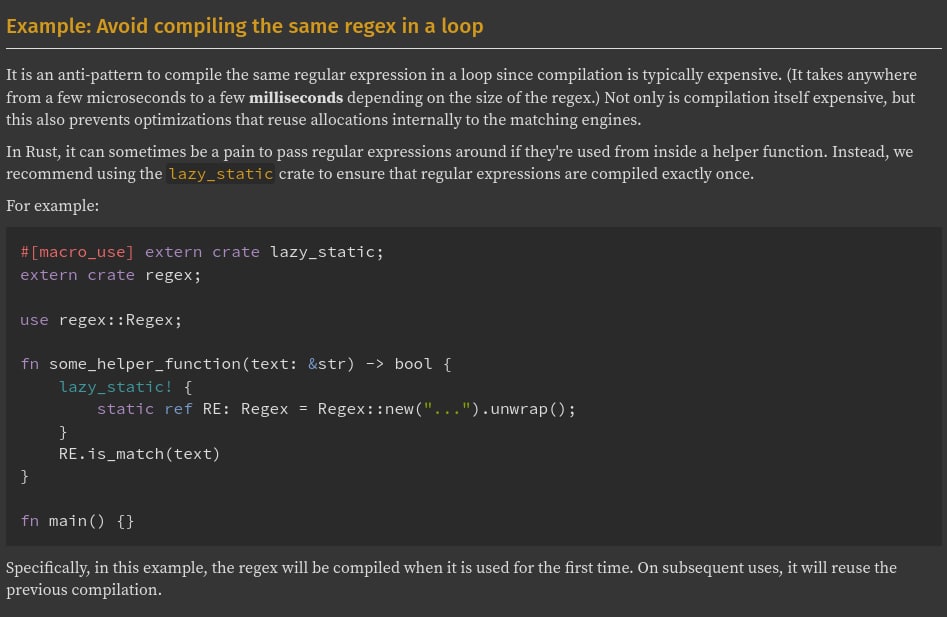Click the 'use regex::Regex;' import line
947x617 pixels.
[x=101, y=320]
